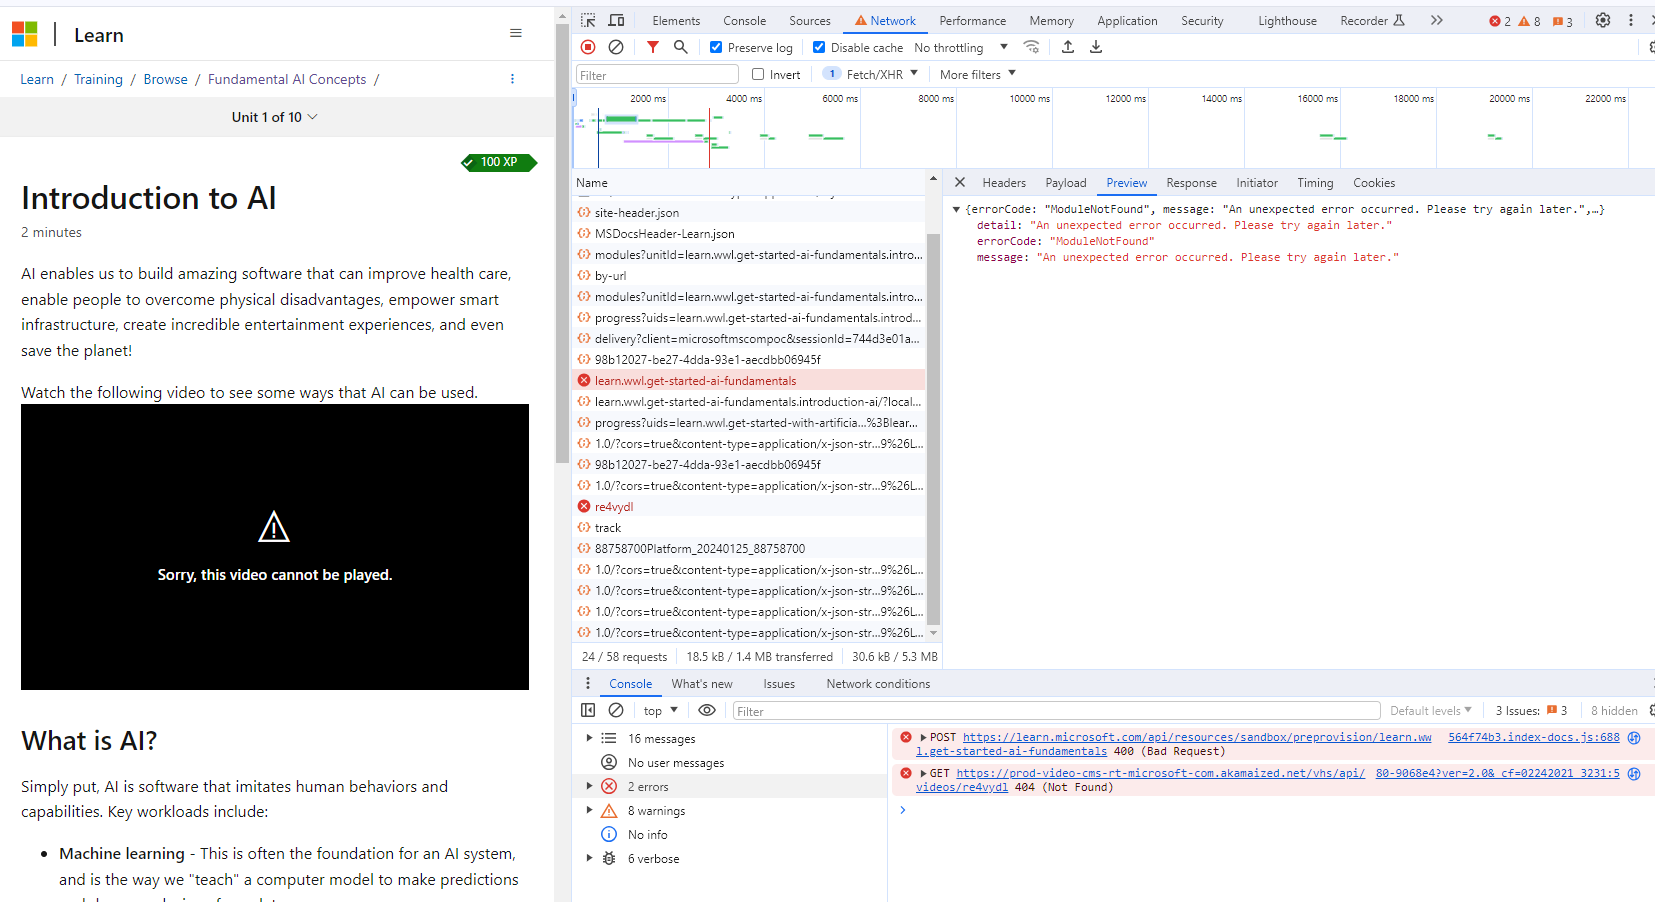Viewport: 1655px width, 902px height.
Task: Click the inspect element selector icon
Action: click(x=588, y=20)
